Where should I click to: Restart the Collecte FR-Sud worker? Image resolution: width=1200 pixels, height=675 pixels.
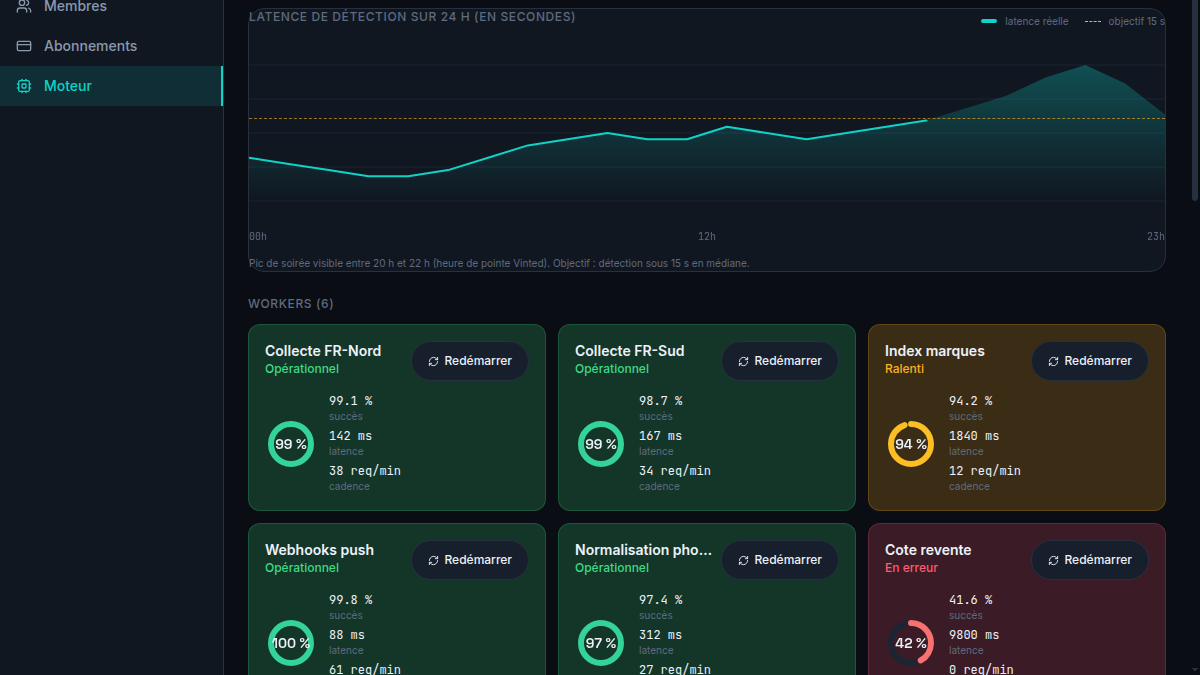780,361
